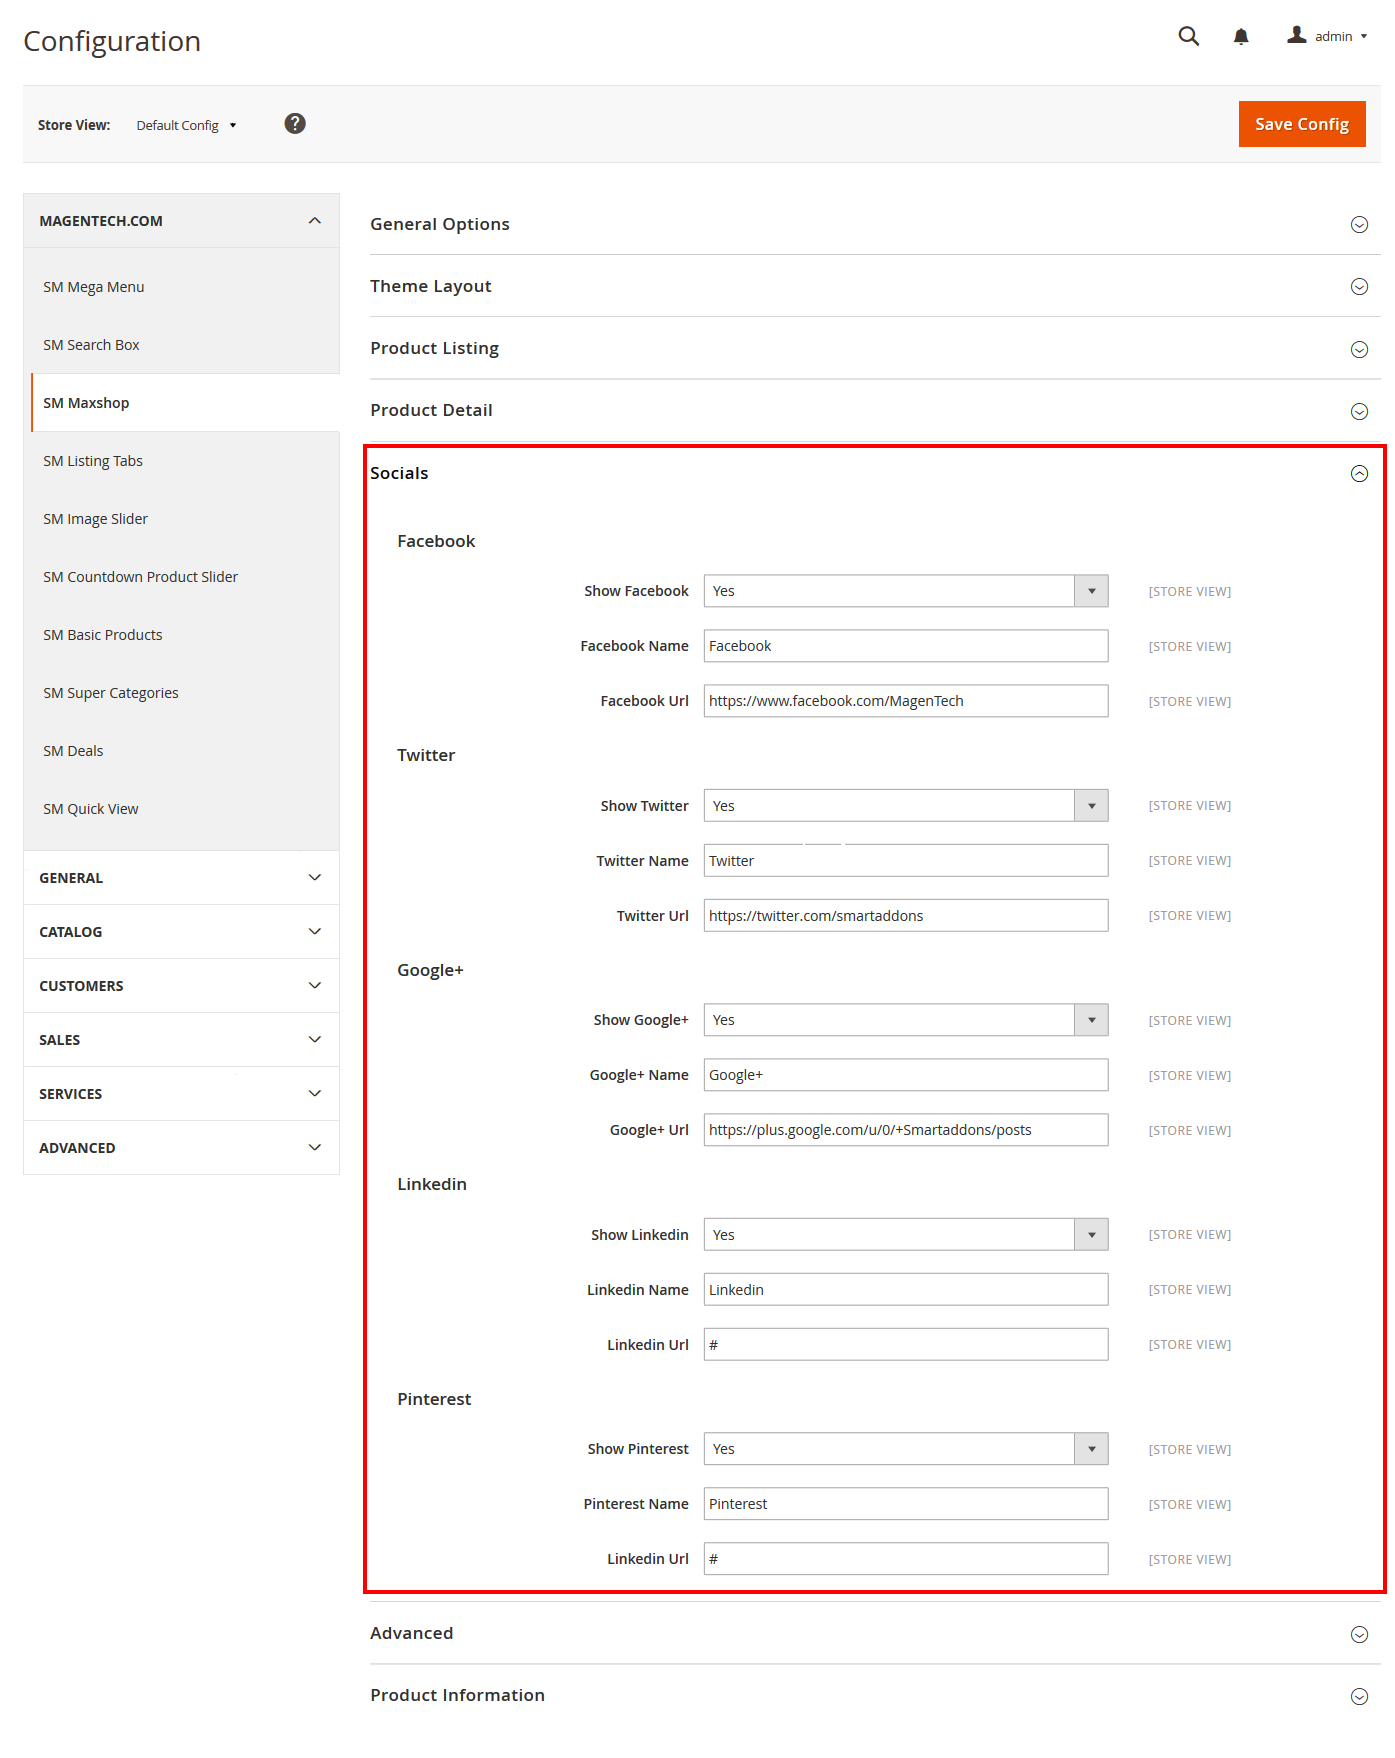The image size is (1395, 1758).
Task: Click the Linkedin Name input field
Action: (906, 1290)
